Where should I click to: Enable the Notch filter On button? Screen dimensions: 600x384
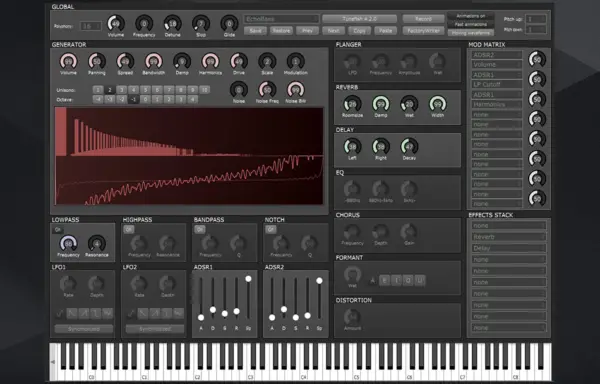[x=271, y=229]
